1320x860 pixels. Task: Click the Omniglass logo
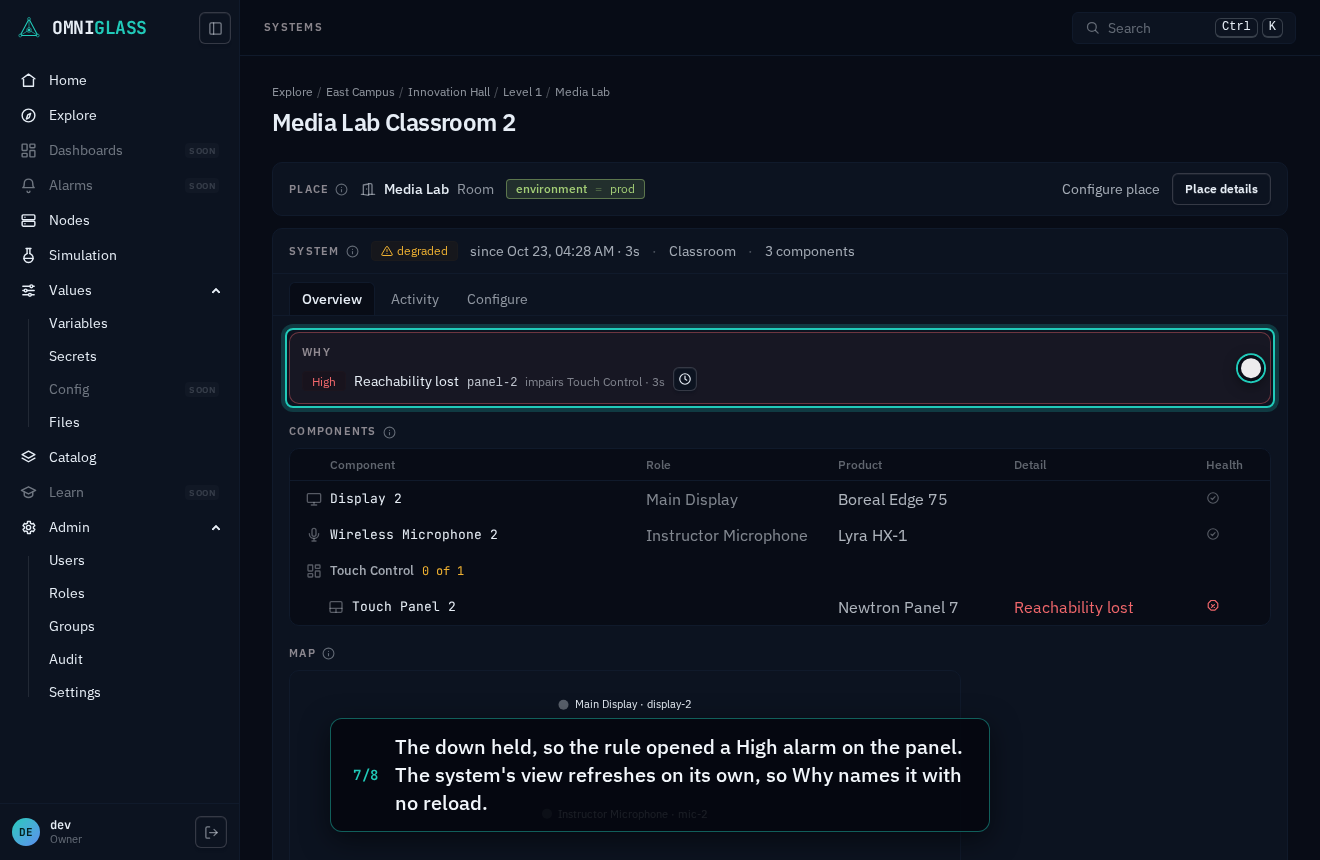(x=82, y=28)
